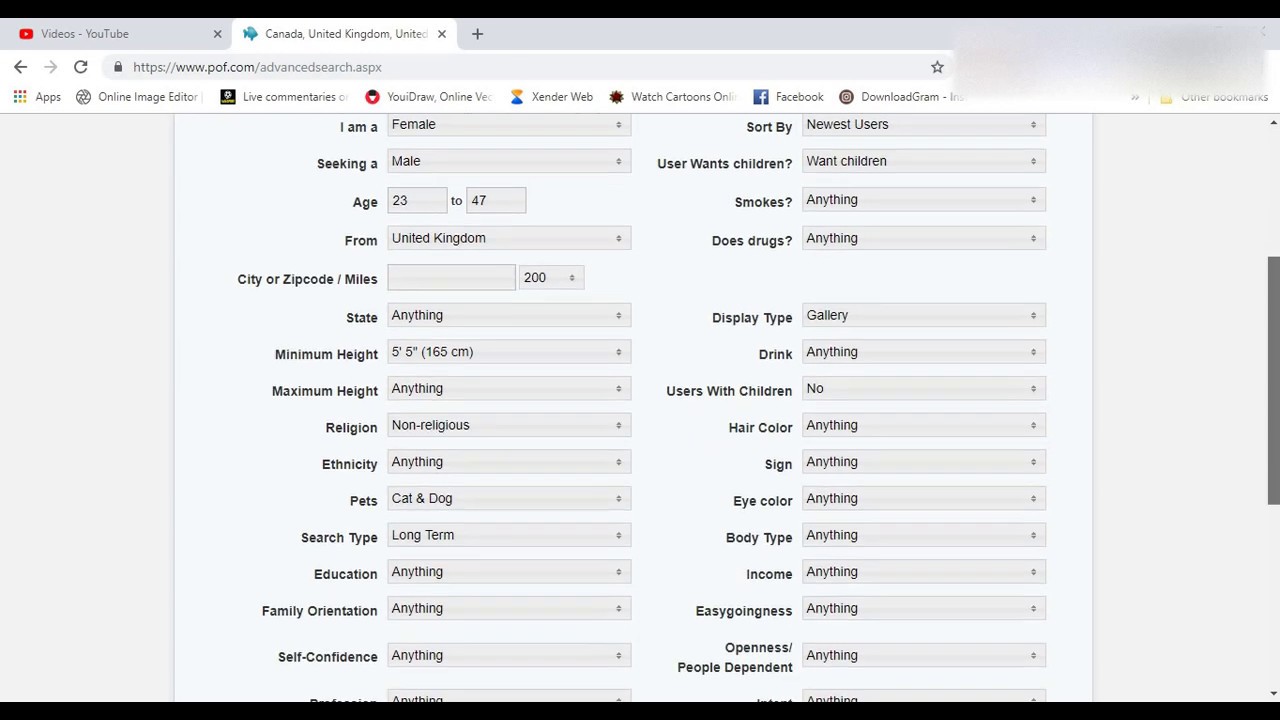Click the address bar URL
This screenshot has height=720, width=1280.
(x=257, y=67)
